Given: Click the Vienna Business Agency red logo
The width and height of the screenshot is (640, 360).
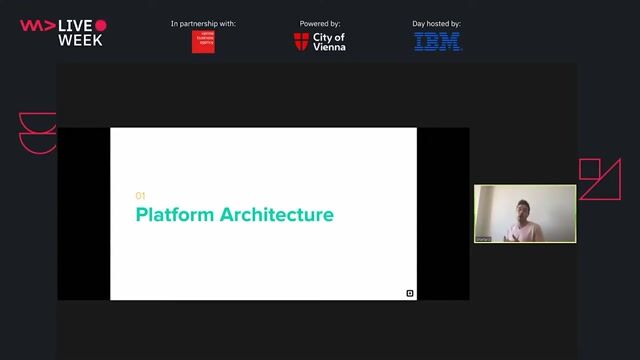Looking at the screenshot, I should point(203,42).
